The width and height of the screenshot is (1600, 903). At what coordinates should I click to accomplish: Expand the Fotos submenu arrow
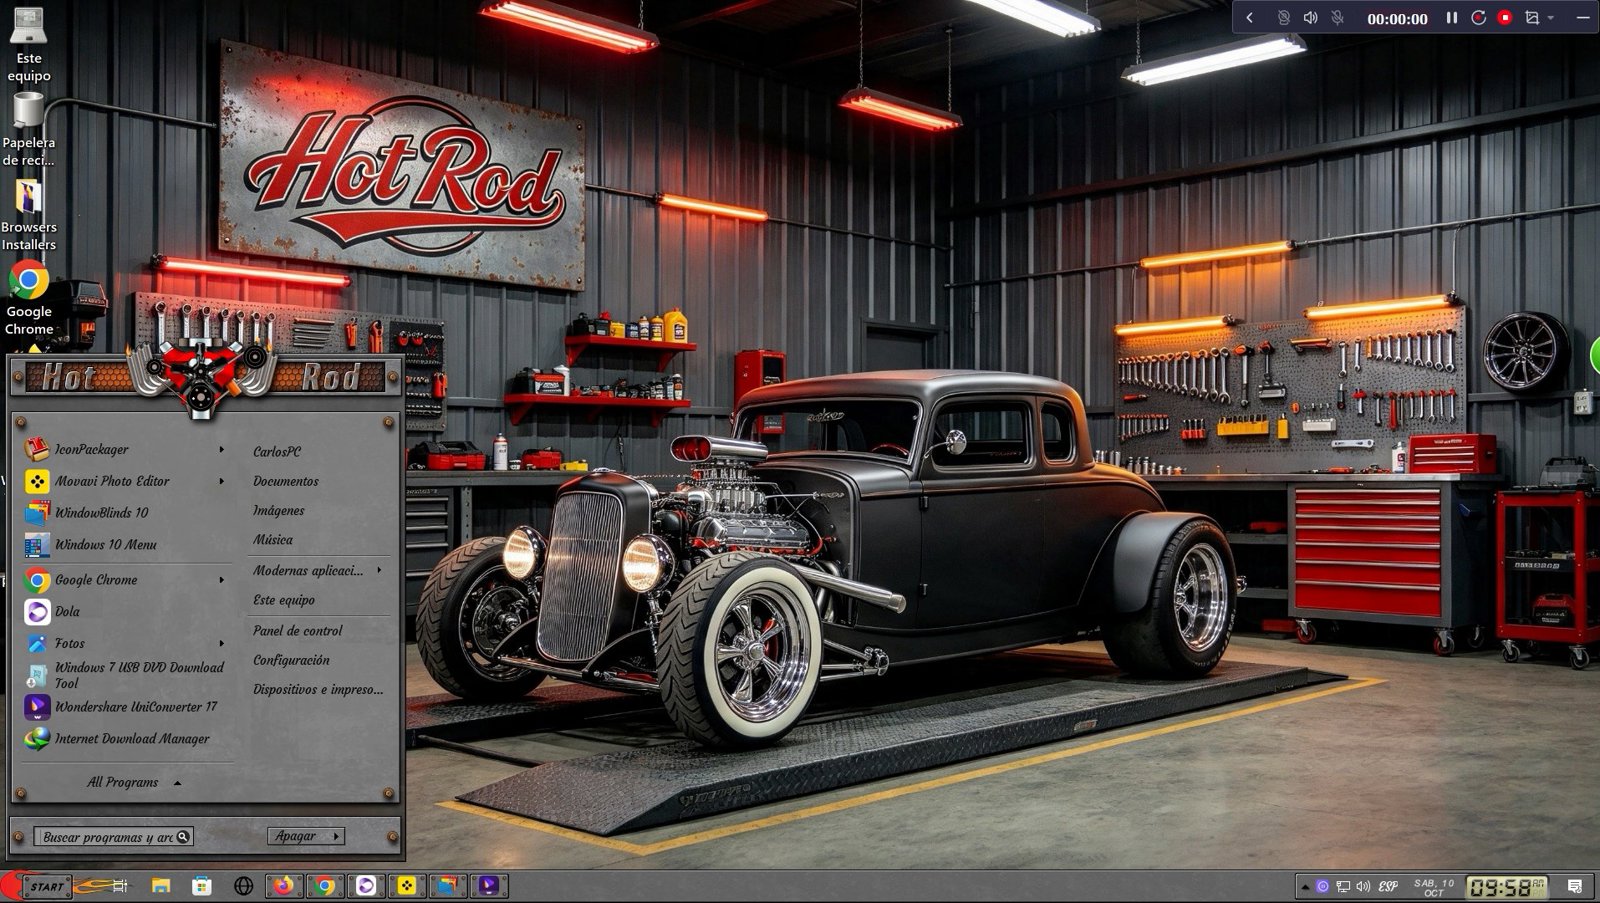pyautogui.click(x=221, y=643)
